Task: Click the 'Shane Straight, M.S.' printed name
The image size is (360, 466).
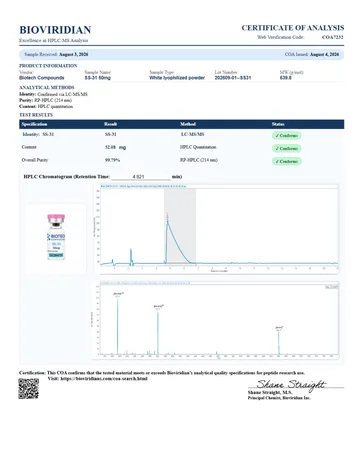Action: (270, 392)
